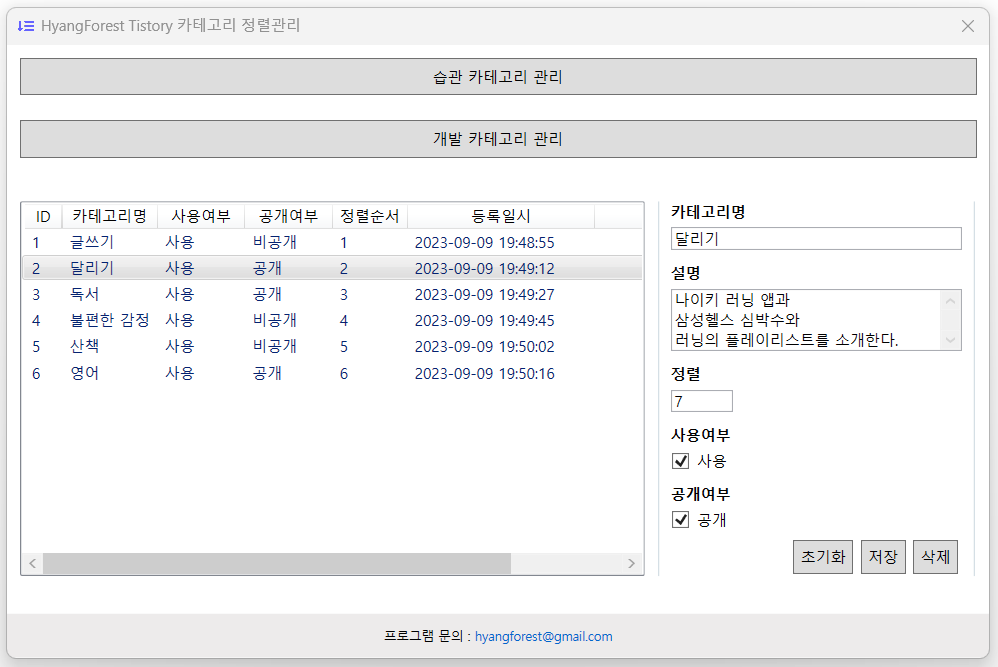This screenshot has width=998, height=667.
Task: Click 사용 in the 불편한 감정 row
Action: (x=179, y=320)
